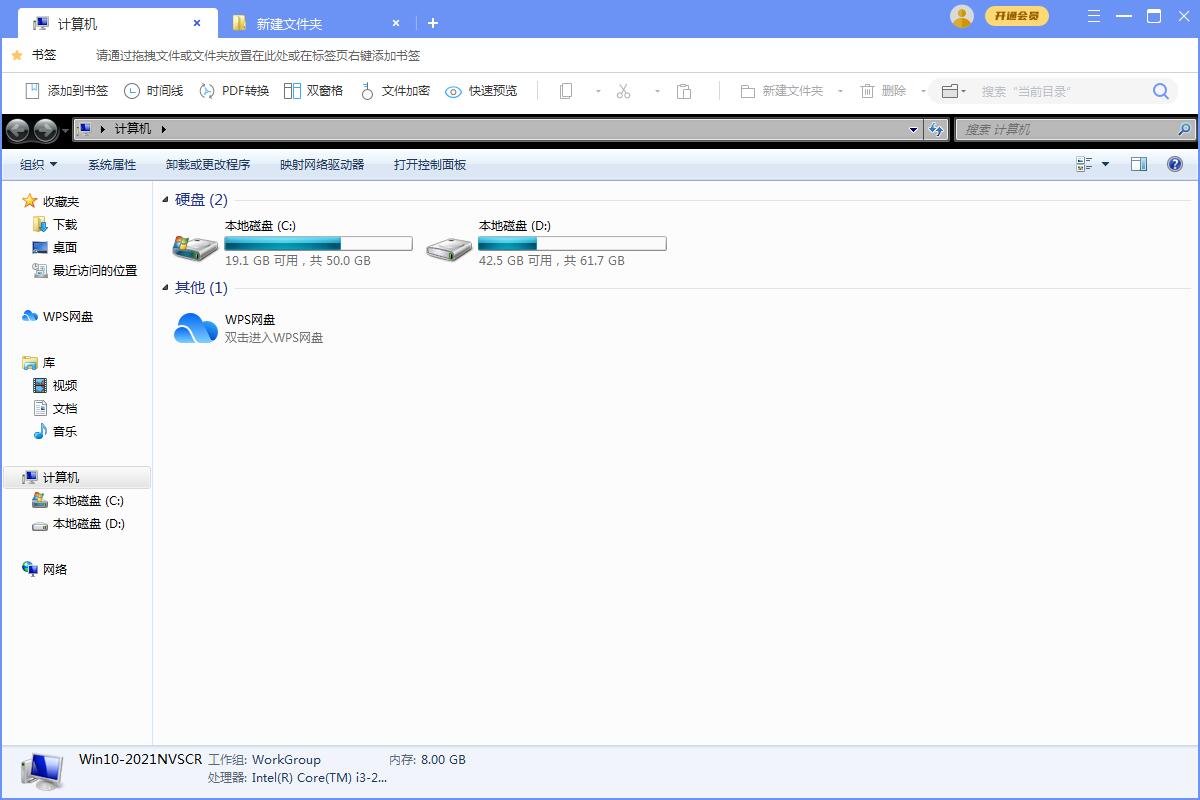Click the help question mark icon
1200x800 pixels.
point(1175,164)
